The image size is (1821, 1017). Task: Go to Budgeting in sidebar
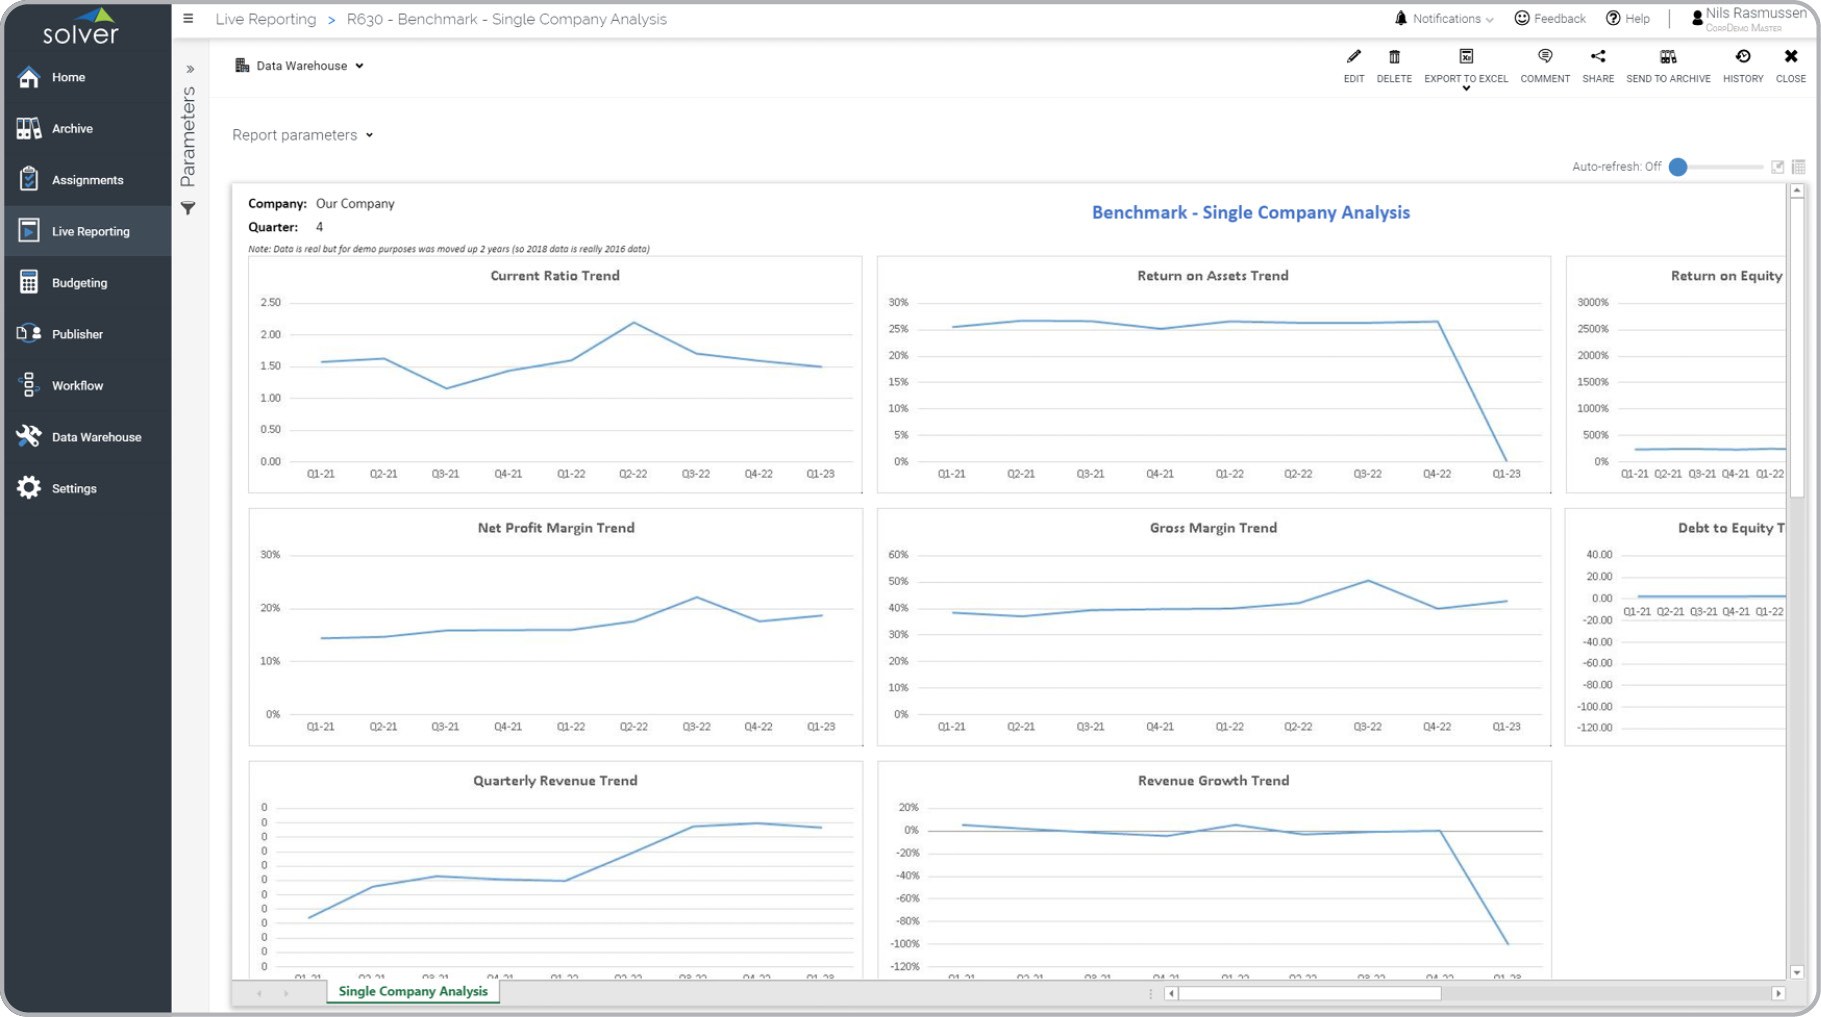tap(79, 283)
